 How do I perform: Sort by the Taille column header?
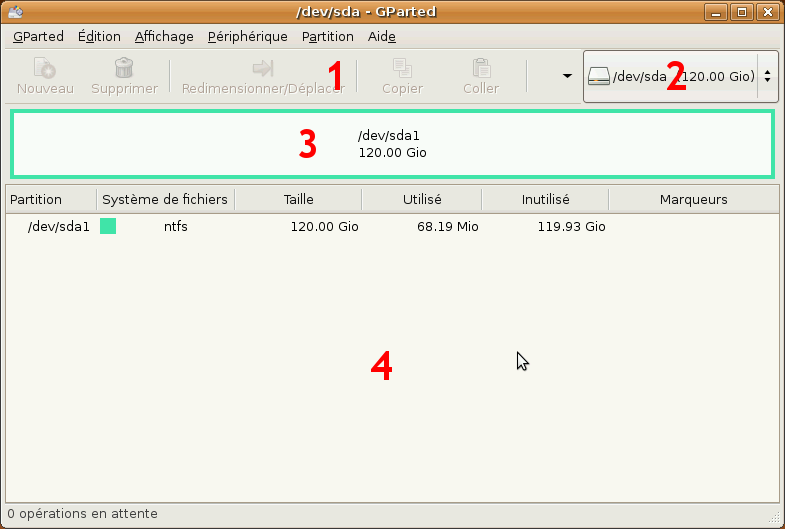coord(298,200)
